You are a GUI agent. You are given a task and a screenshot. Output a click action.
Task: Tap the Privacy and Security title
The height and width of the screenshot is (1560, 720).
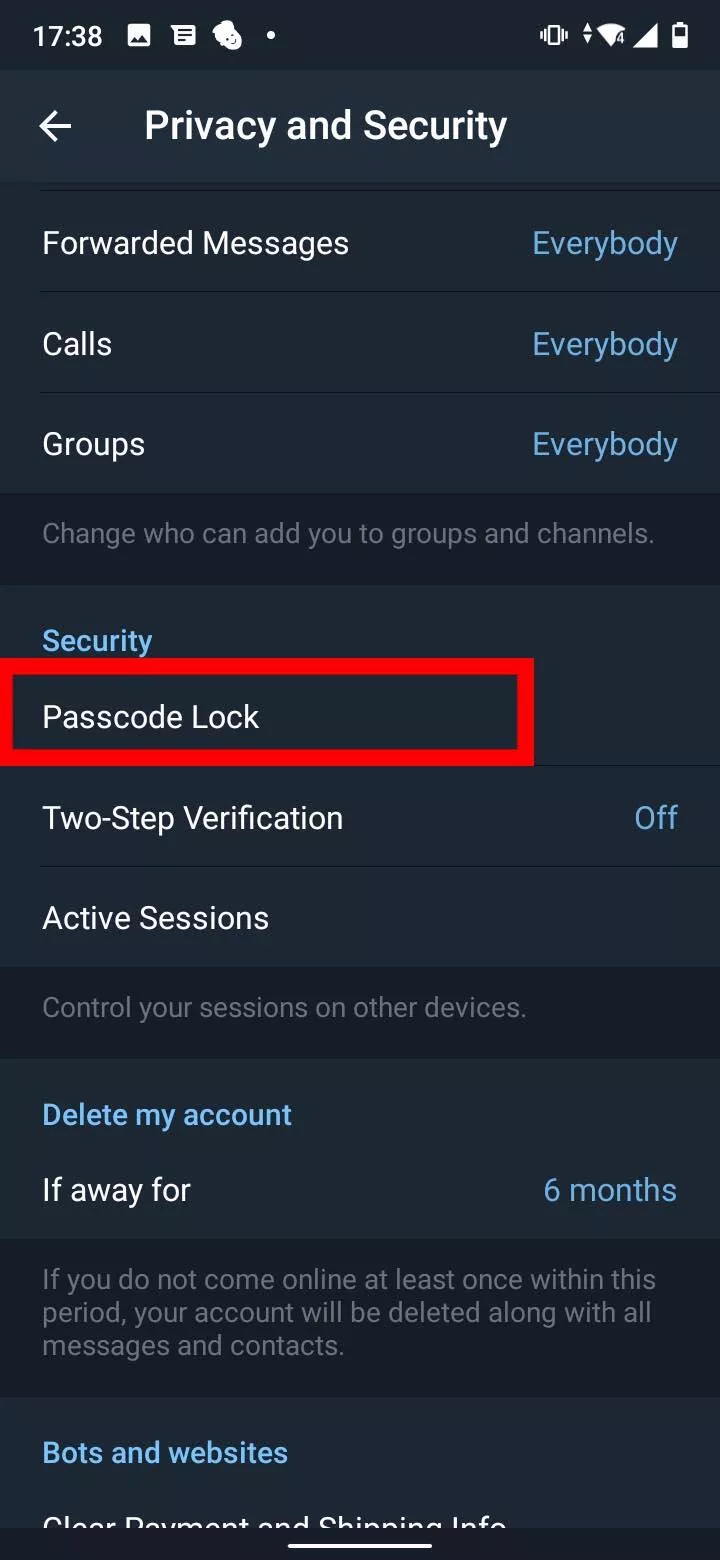[x=326, y=126]
